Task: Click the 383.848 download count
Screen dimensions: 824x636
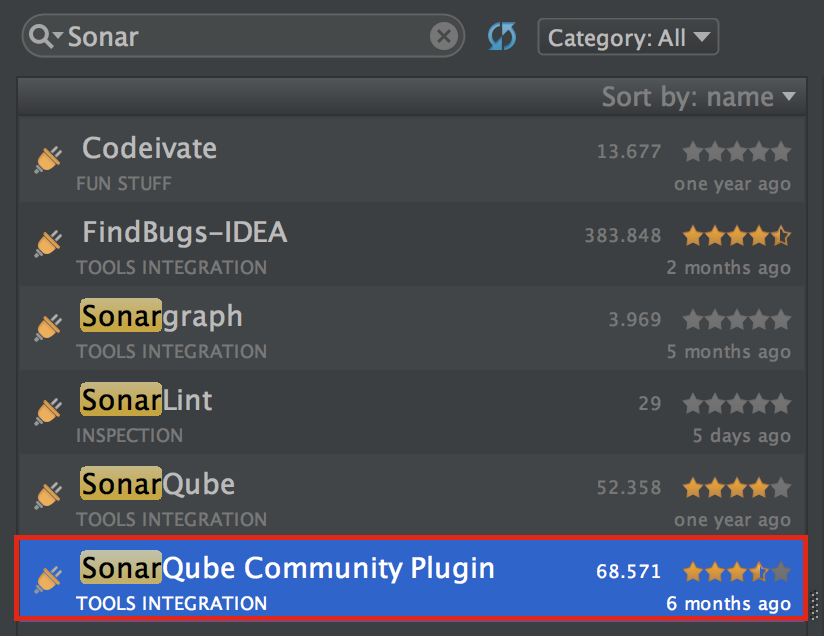Action: 623,236
